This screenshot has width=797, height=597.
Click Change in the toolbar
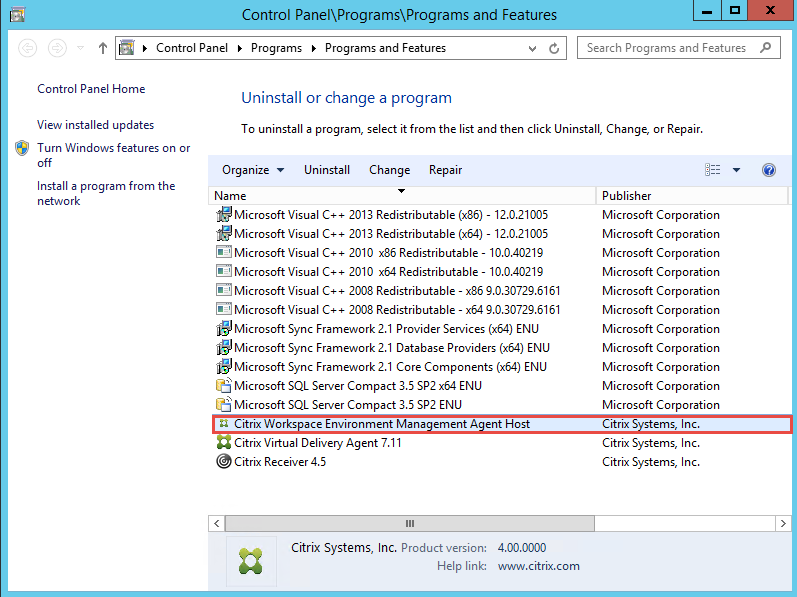click(x=389, y=170)
